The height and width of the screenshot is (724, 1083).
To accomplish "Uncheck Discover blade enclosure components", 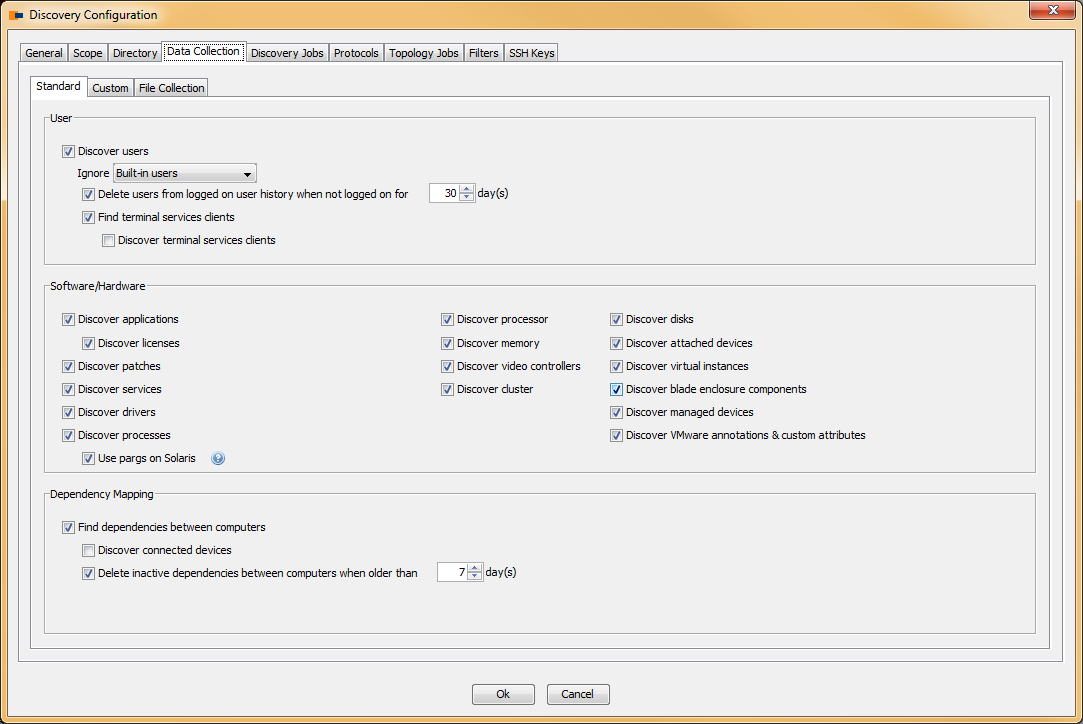I will (617, 390).
